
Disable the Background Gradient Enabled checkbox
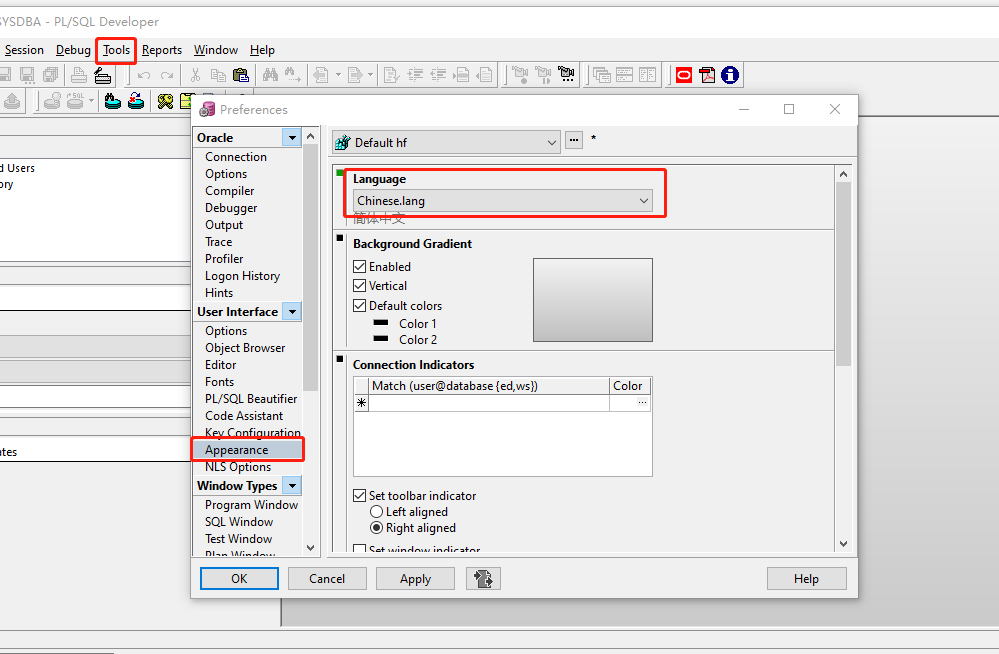[358, 266]
